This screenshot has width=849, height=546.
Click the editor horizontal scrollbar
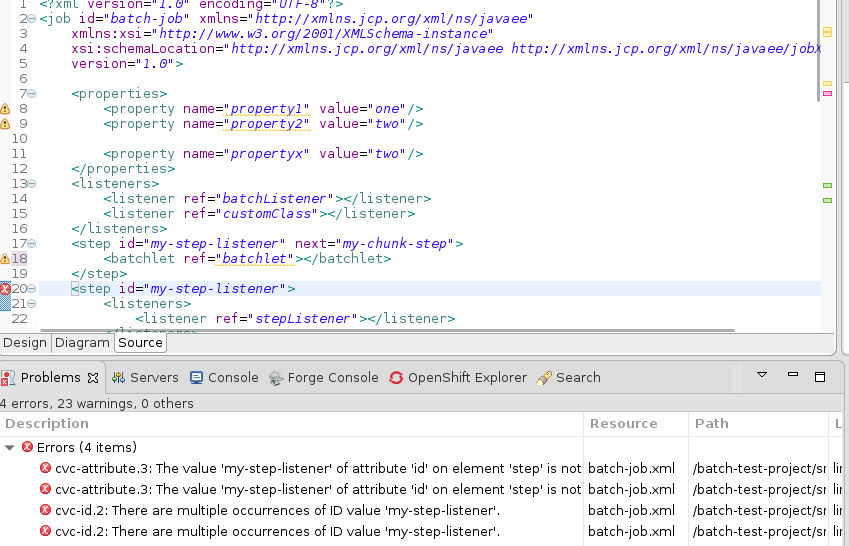(387, 330)
